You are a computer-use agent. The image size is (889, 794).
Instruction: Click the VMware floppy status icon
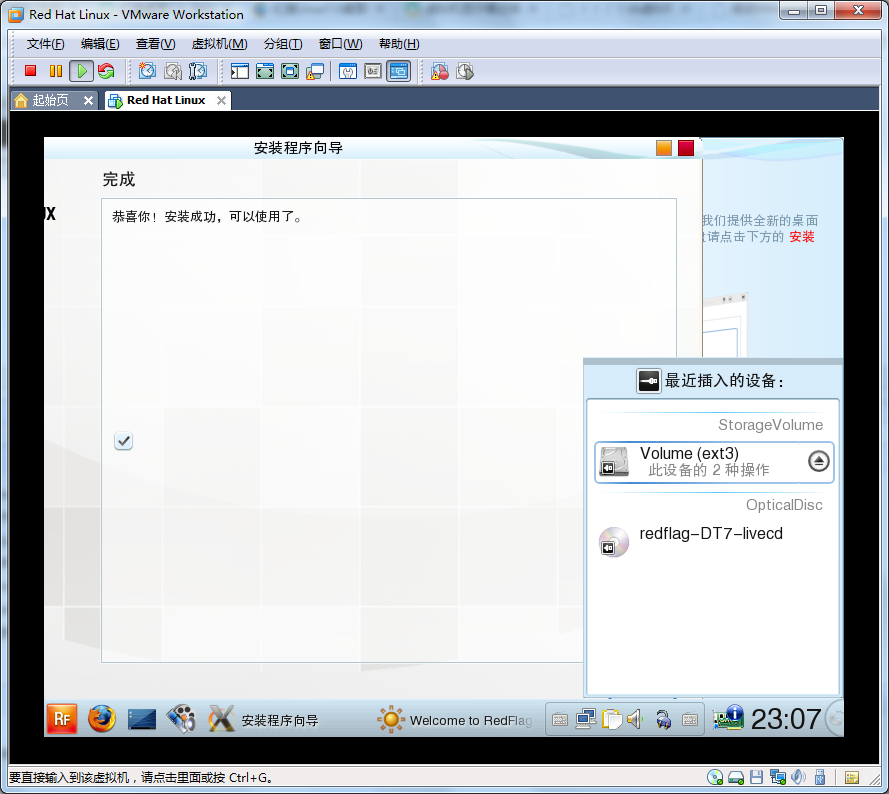[756, 777]
